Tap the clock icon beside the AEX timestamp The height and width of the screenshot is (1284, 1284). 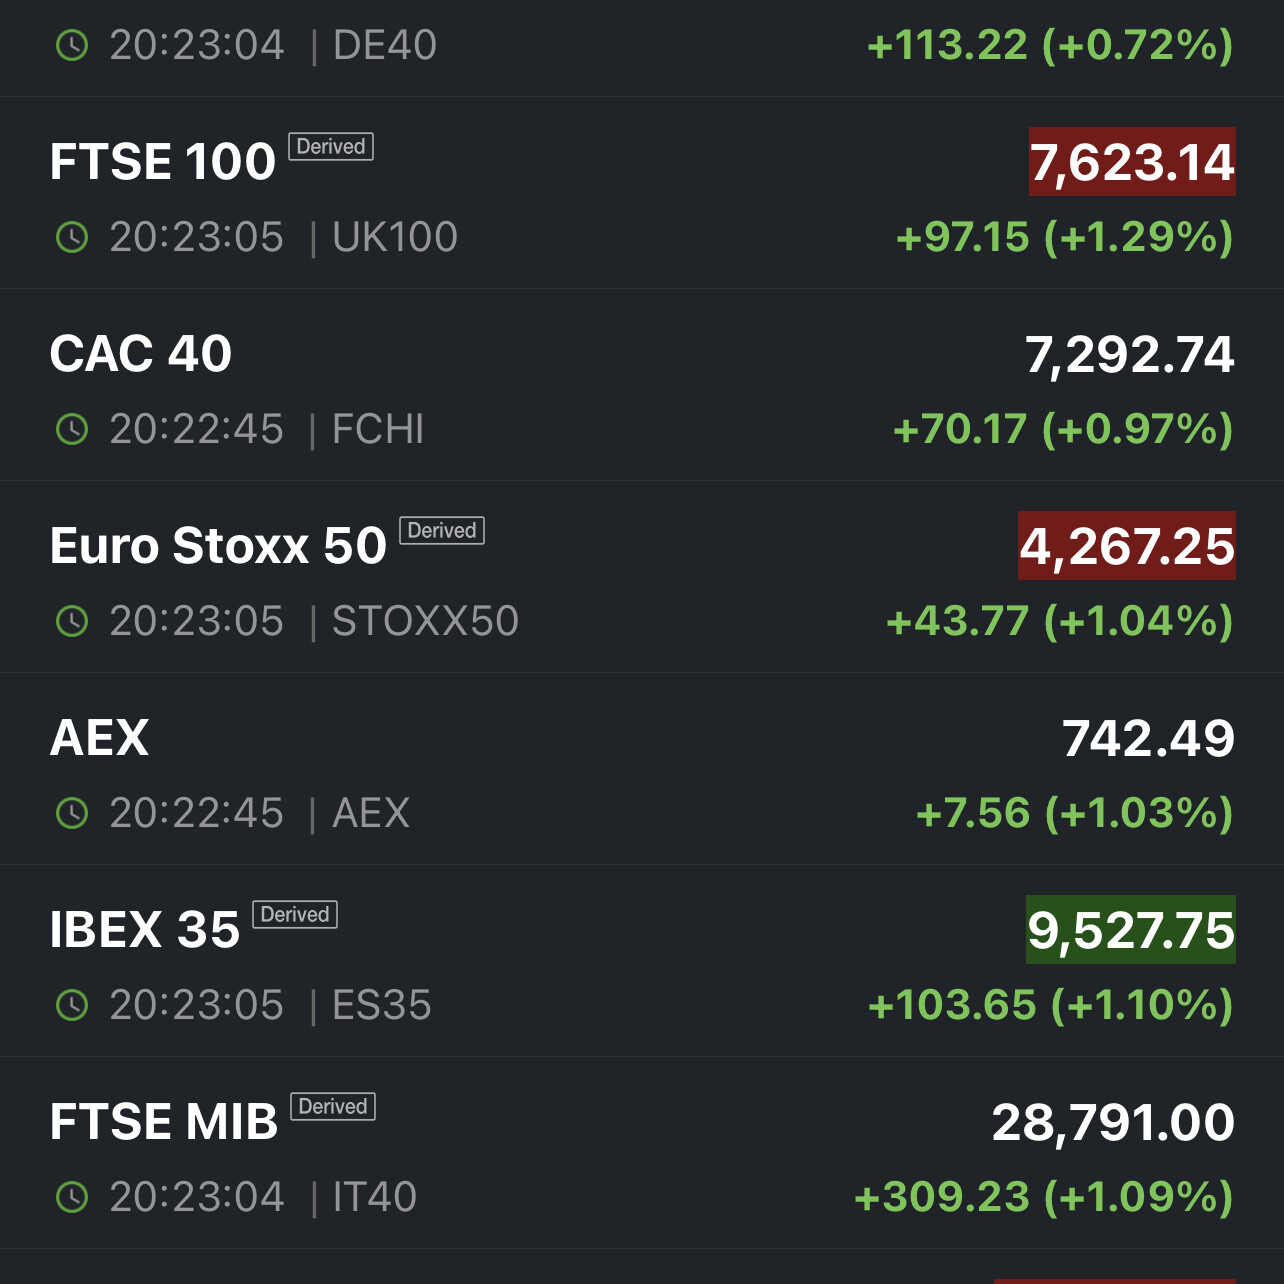click(x=72, y=813)
